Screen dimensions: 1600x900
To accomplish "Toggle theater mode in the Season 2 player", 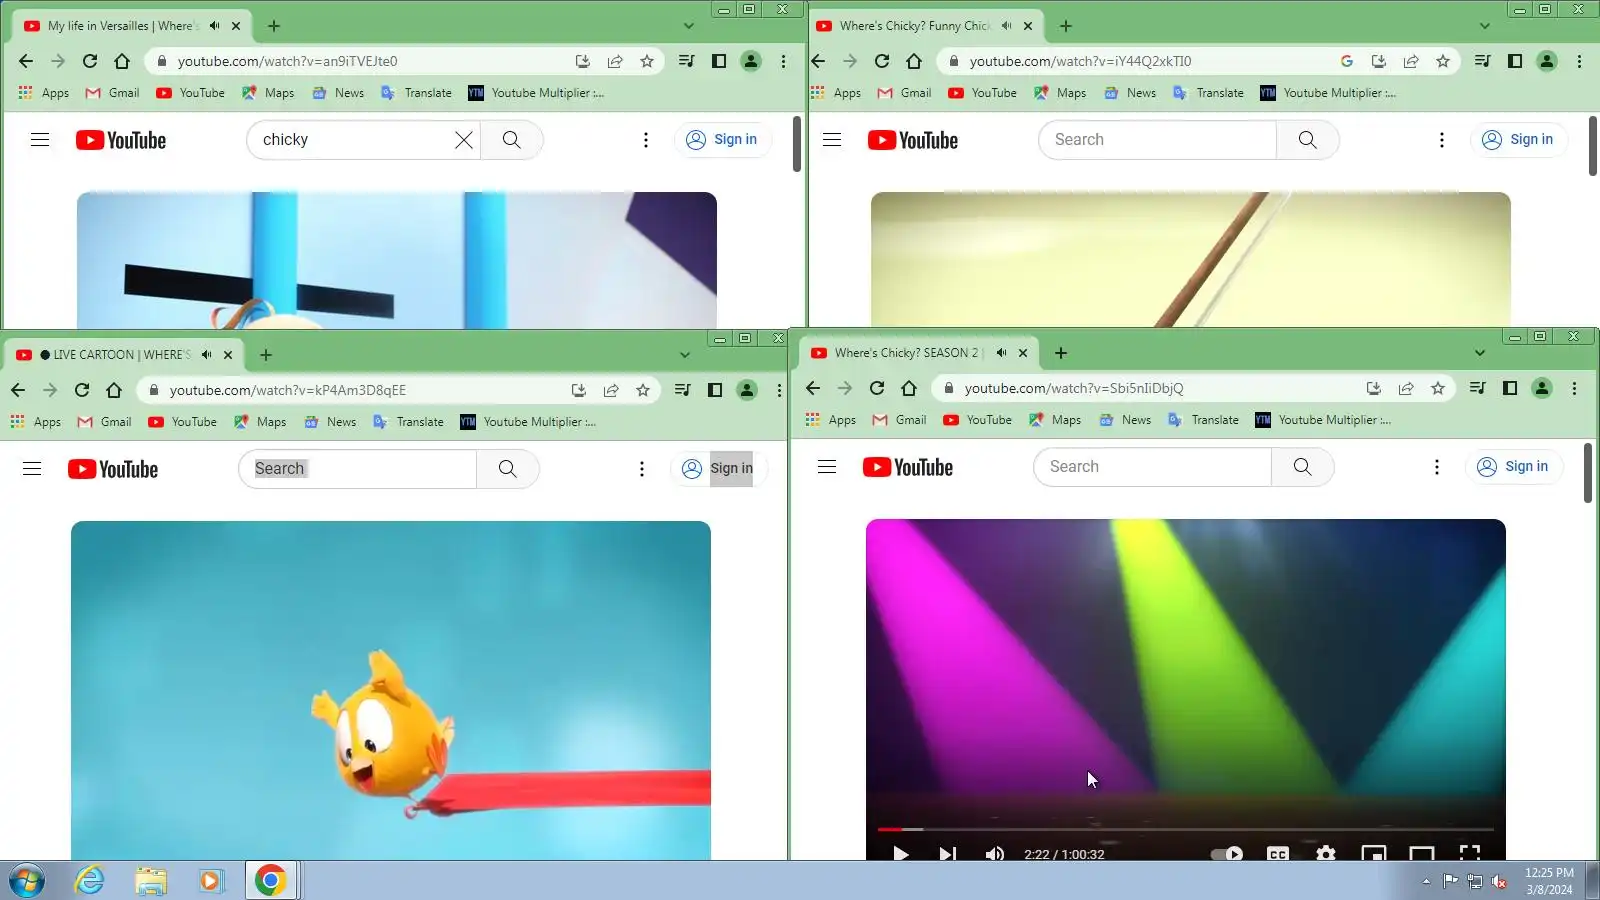I will pyautogui.click(x=1422, y=853).
